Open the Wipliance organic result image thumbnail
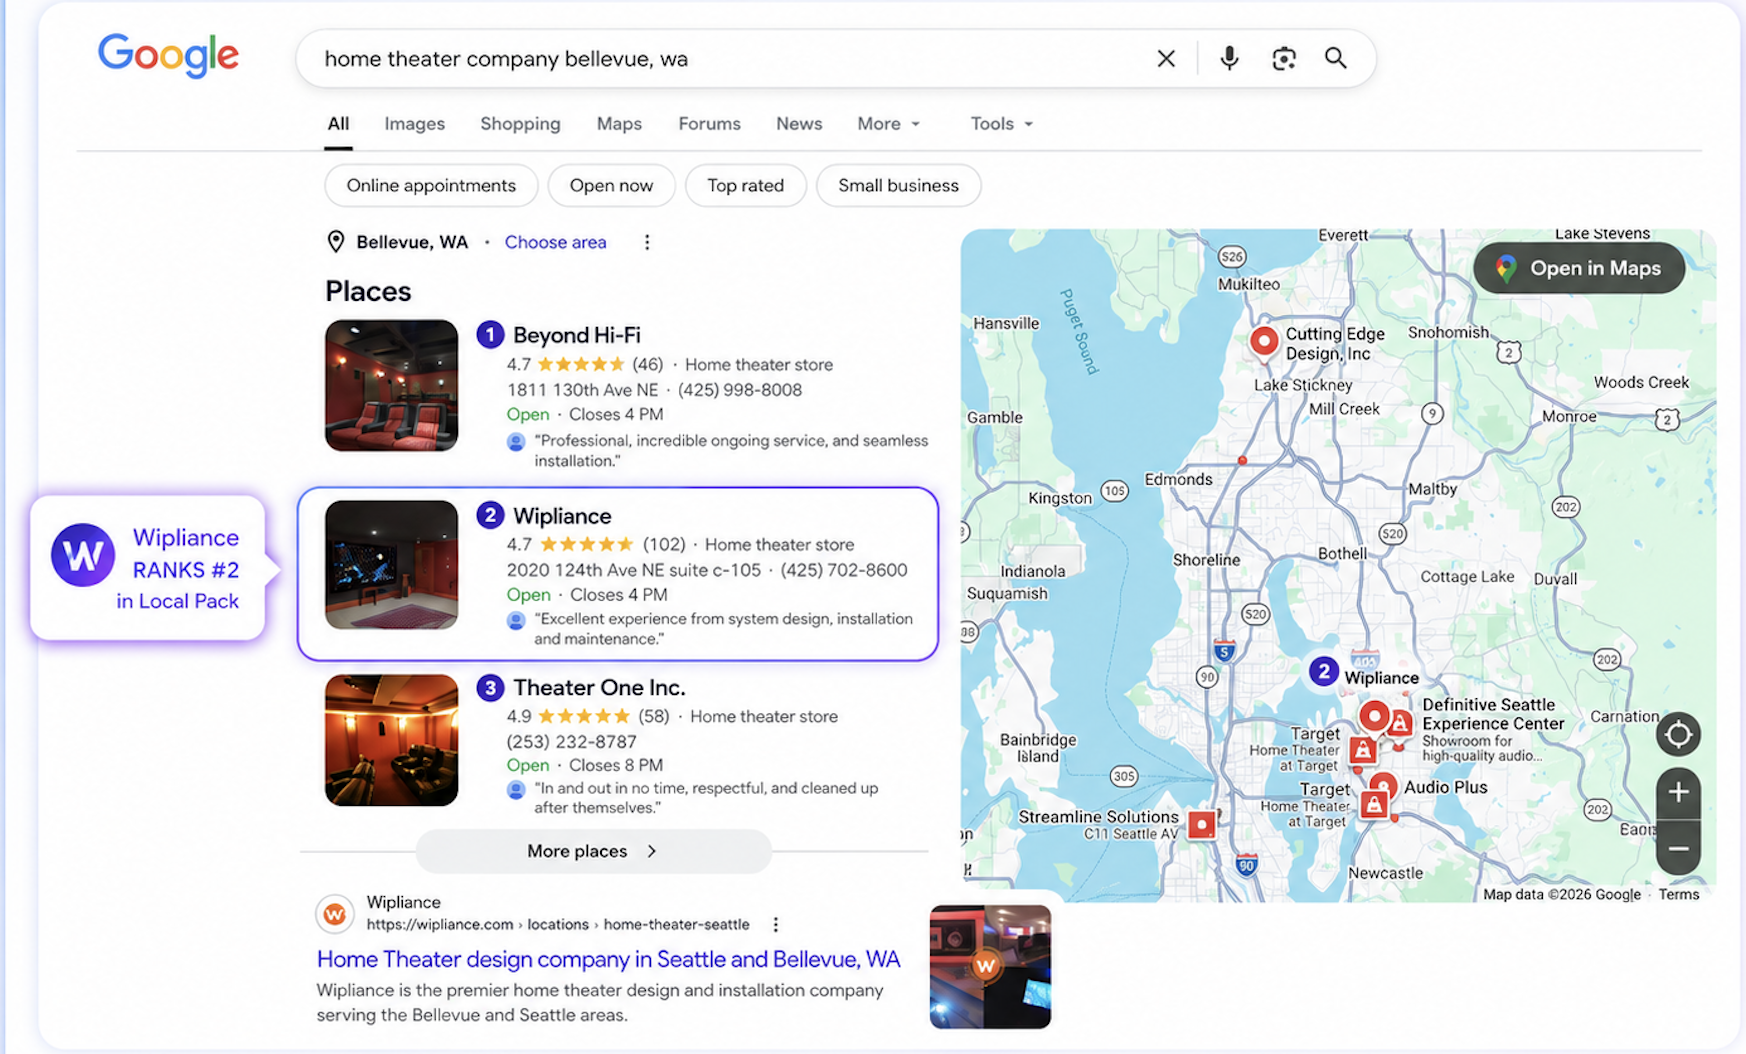Viewport: 1746px width, 1054px height. point(990,967)
